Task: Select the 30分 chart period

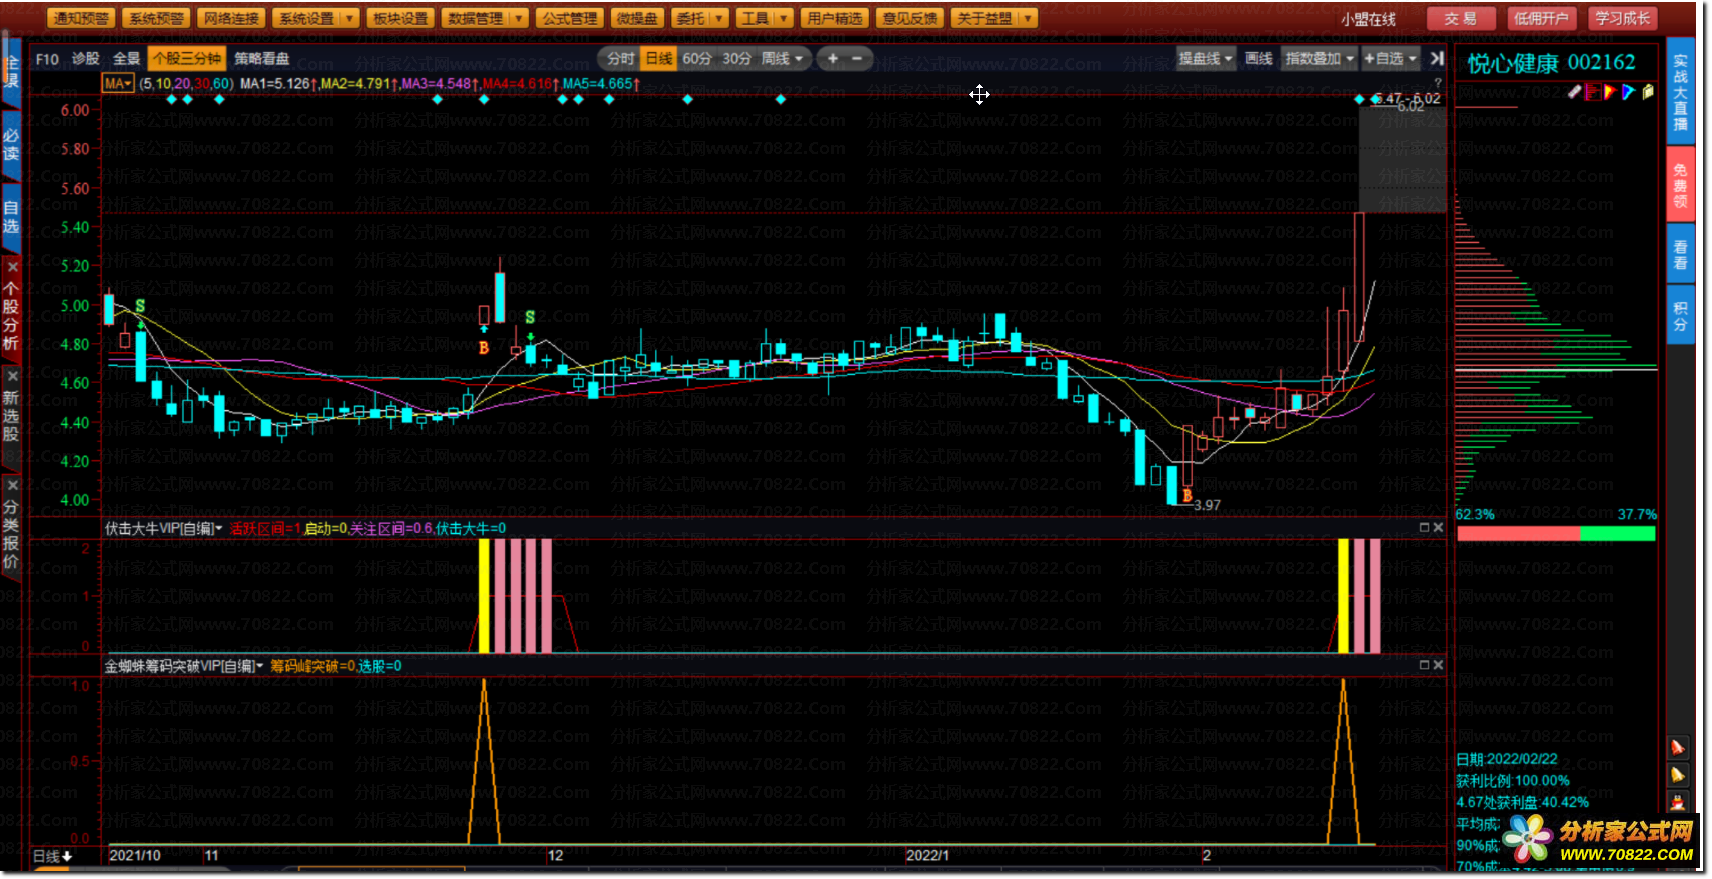Action: point(737,59)
